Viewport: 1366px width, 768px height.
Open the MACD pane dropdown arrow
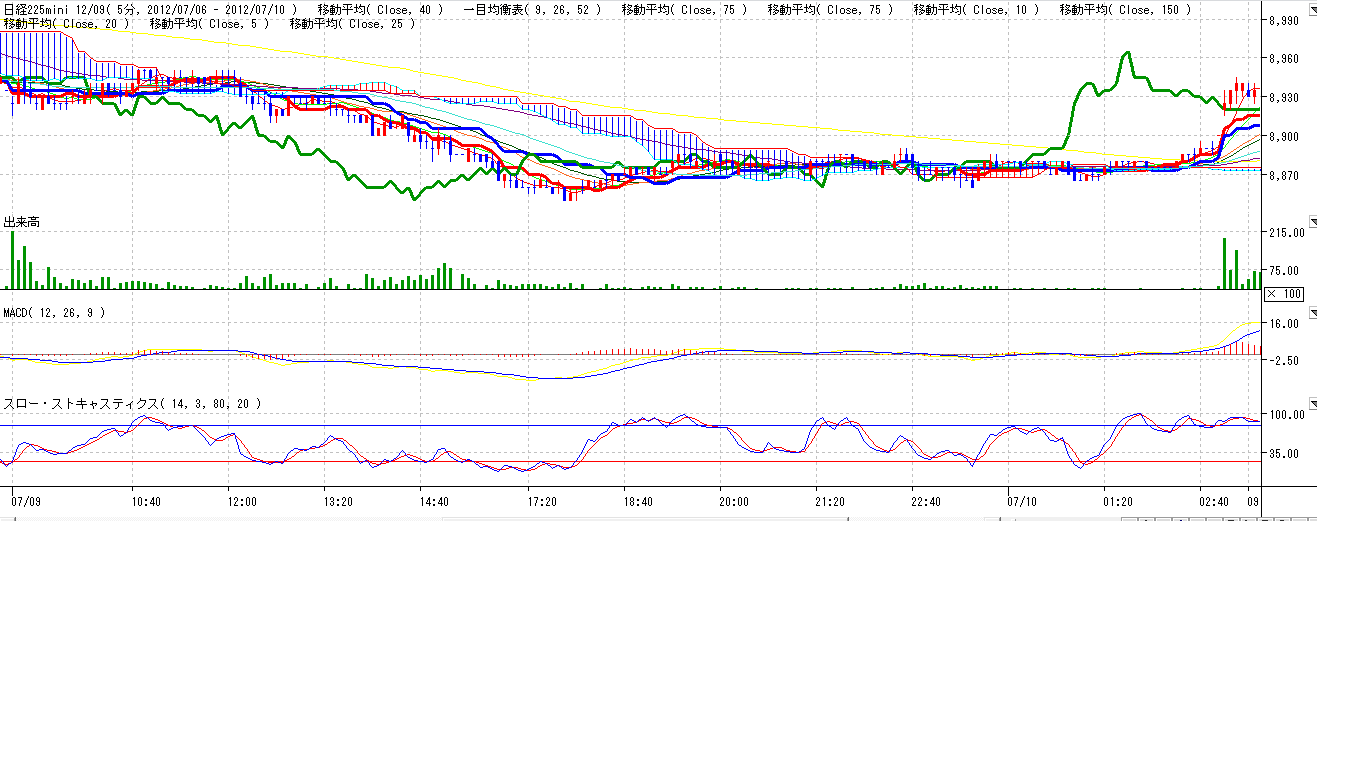point(1314,313)
